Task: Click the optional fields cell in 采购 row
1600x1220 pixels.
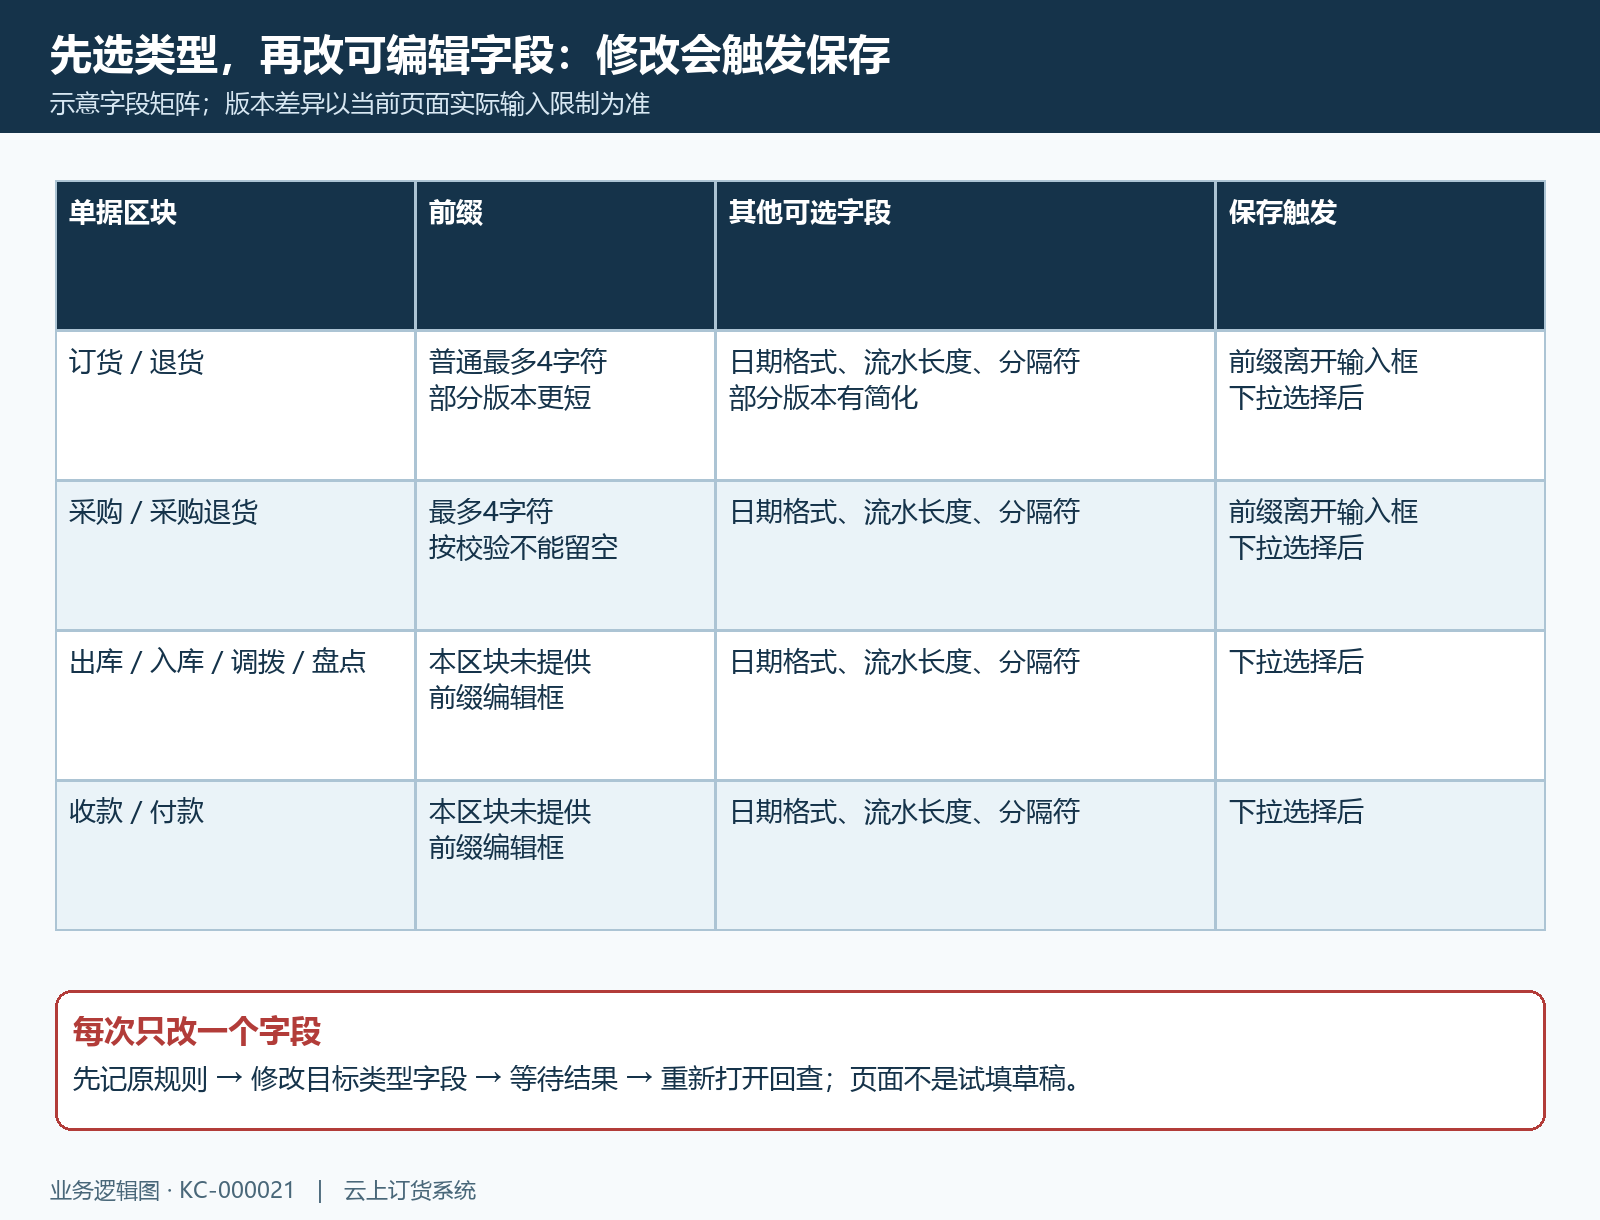Action: point(965,556)
